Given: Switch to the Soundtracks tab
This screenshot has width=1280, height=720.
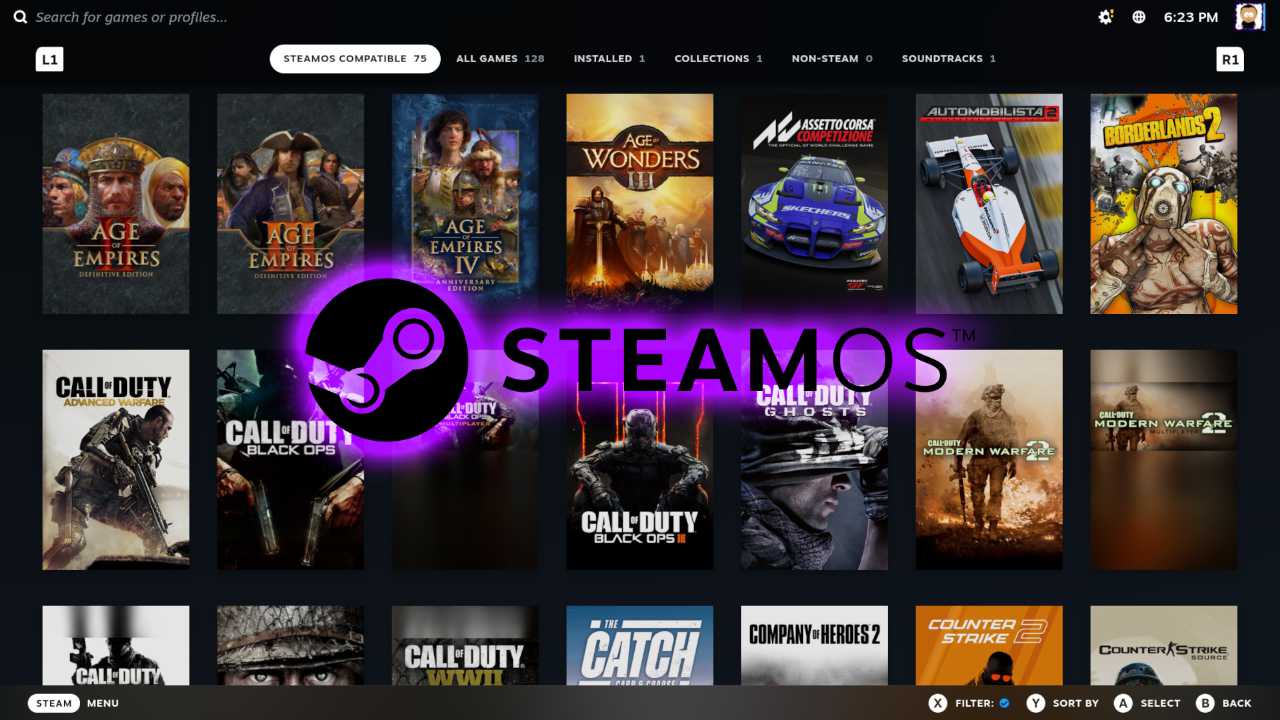Looking at the screenshot, I should pos(948,59).
